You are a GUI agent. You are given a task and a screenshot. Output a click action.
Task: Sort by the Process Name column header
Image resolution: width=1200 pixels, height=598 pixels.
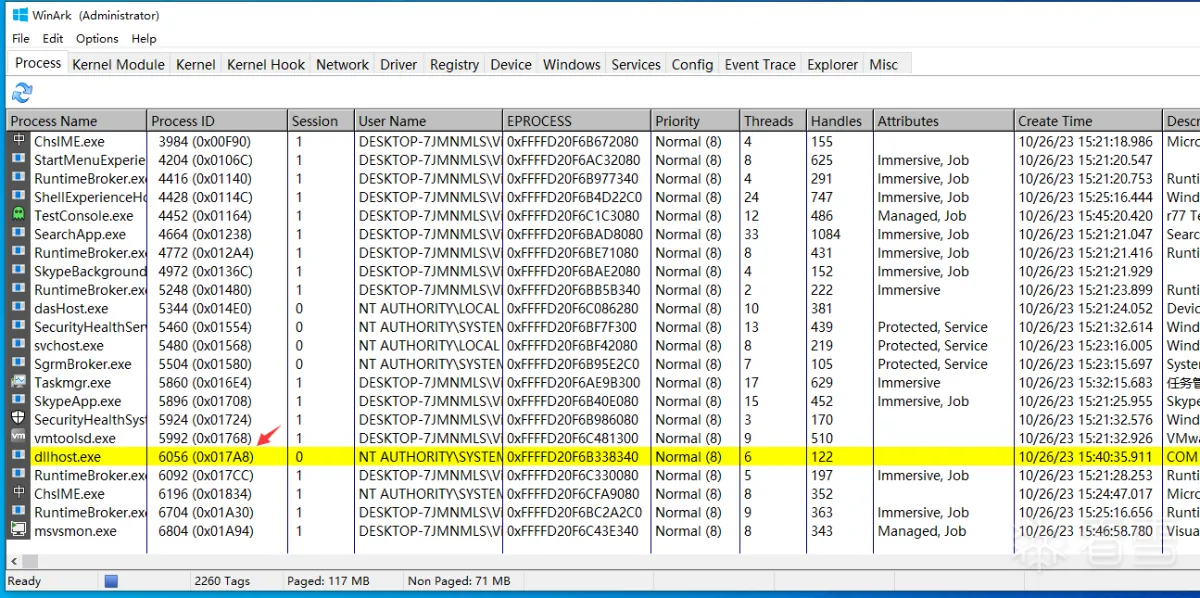click(x=77, y=121)
